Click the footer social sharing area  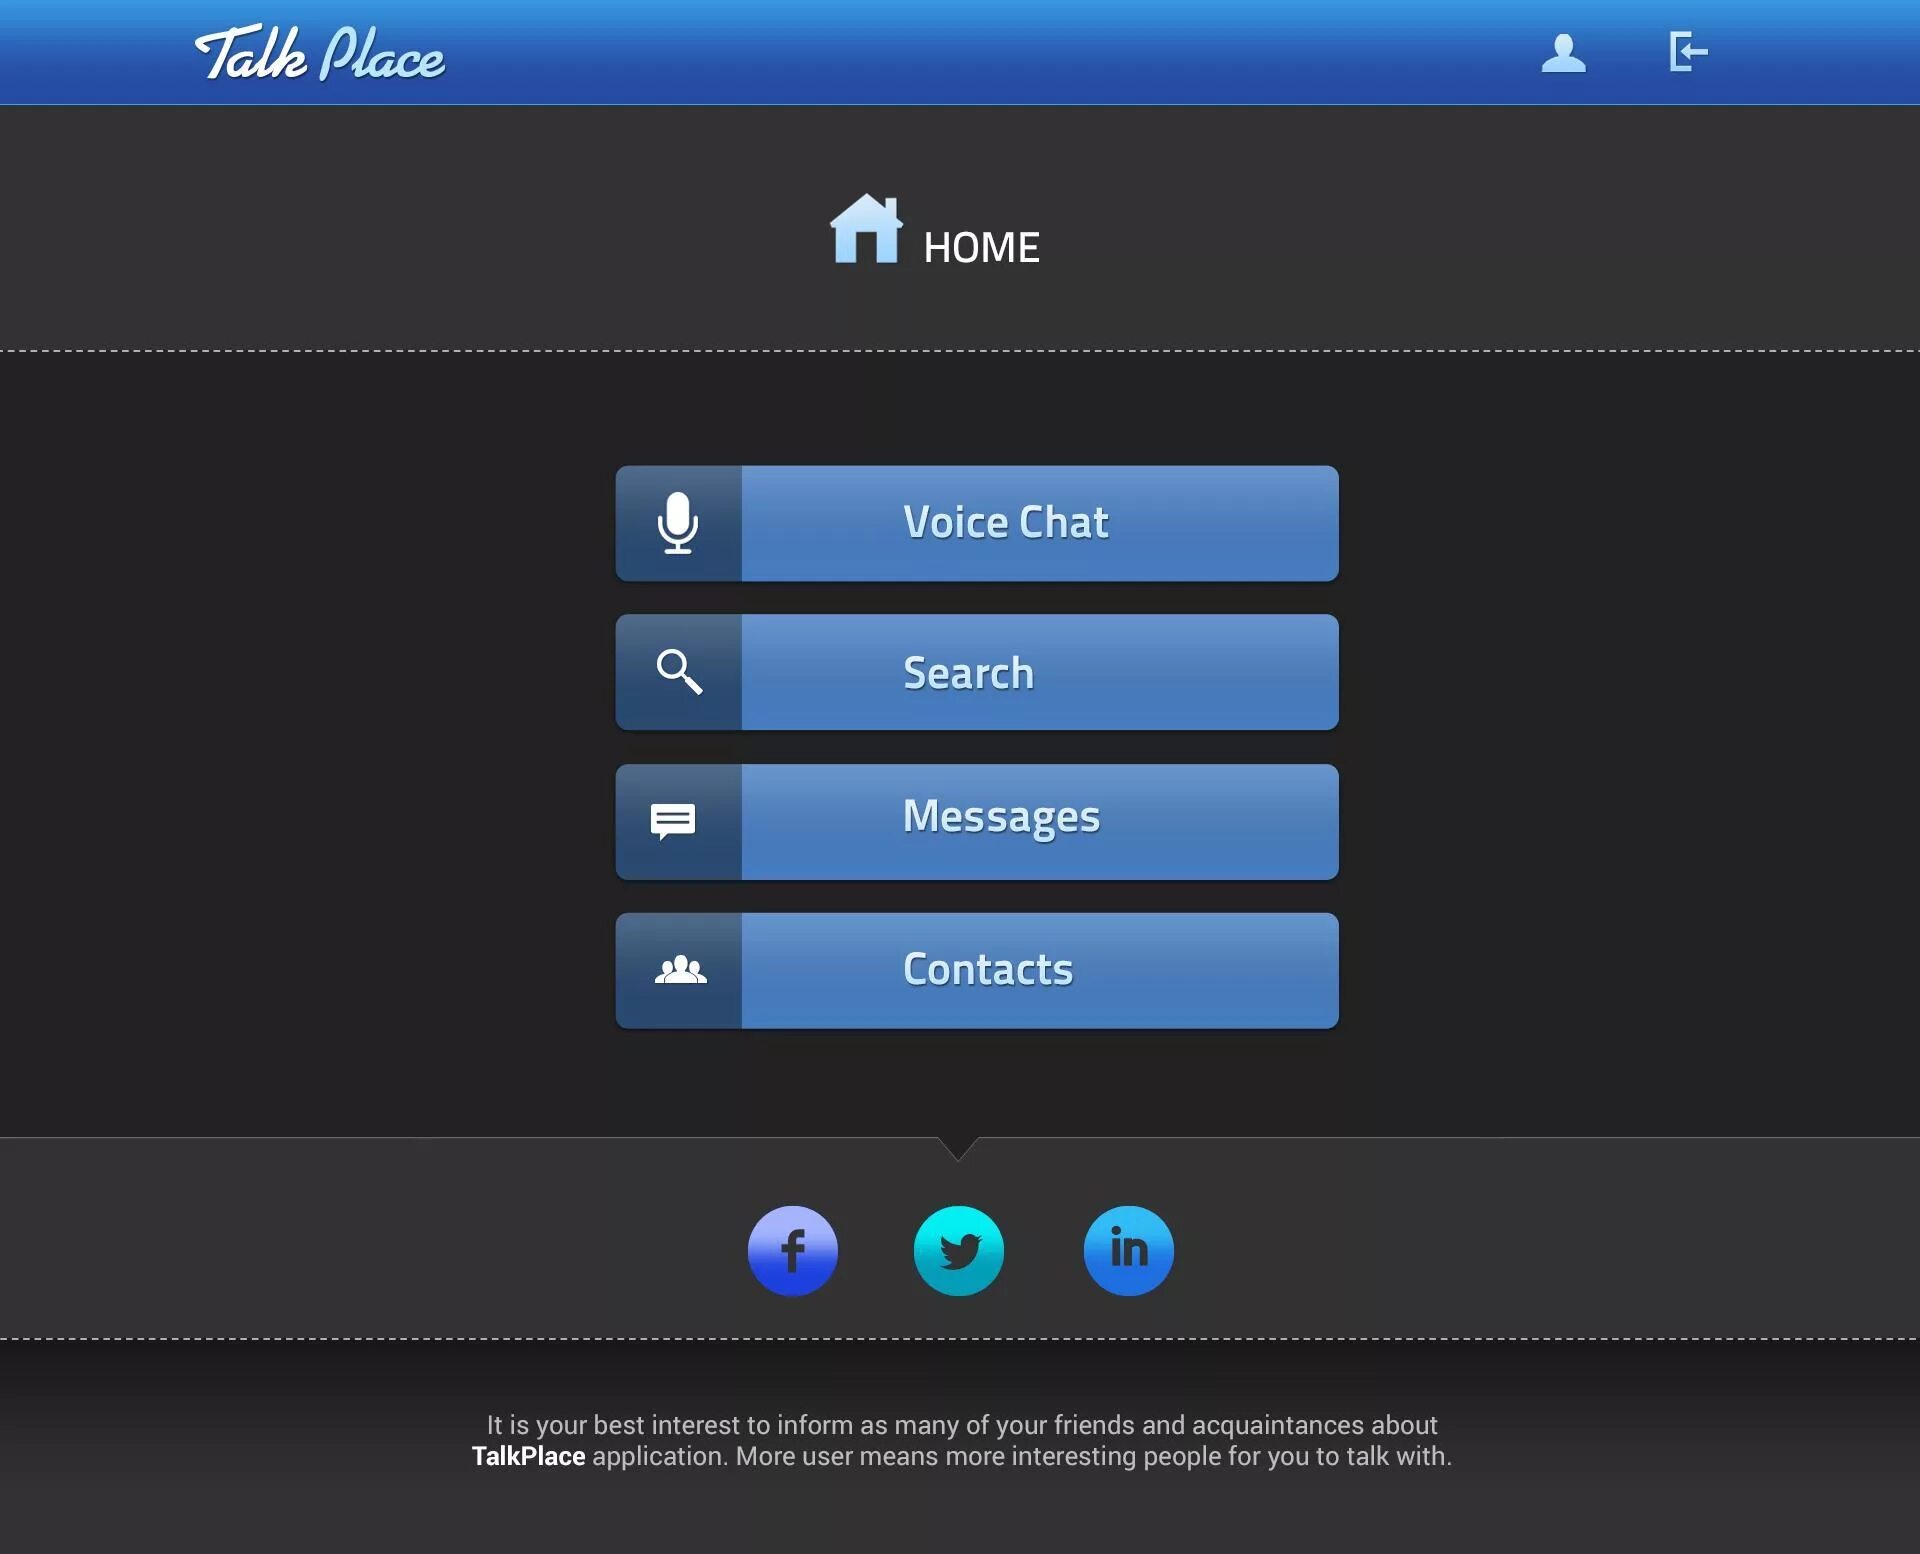point(959,1251)
